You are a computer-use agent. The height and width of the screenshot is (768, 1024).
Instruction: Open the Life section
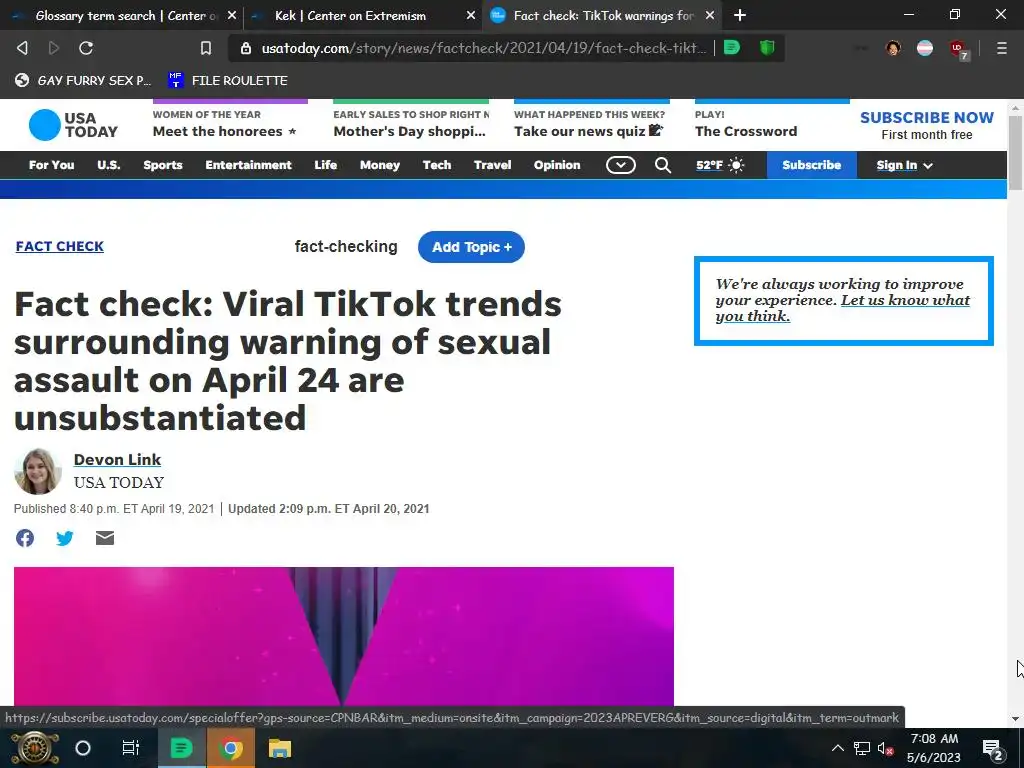pyautogui.click(x=325, y=165)
